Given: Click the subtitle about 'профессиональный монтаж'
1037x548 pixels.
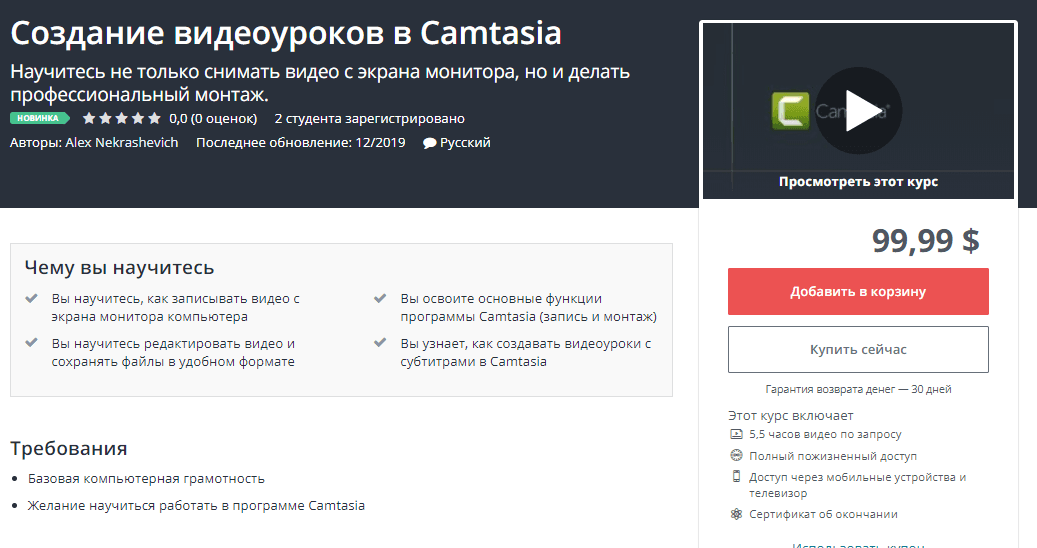Looking at the screenshot, I should [x=320, y=83].
